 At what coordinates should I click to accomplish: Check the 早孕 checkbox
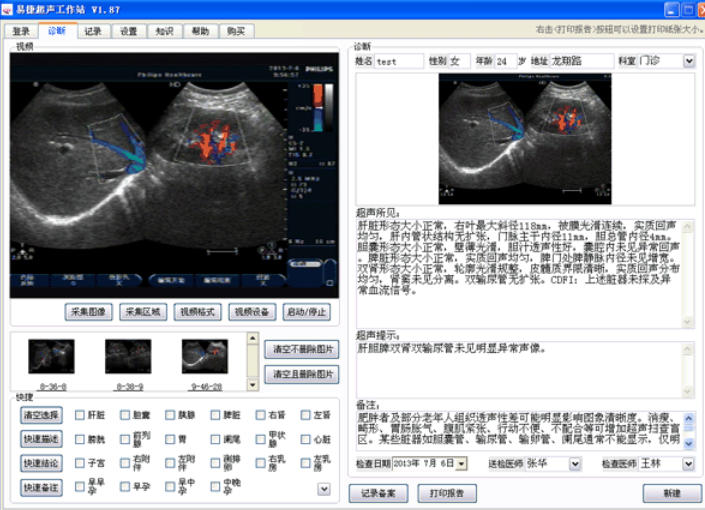[125, 487]
